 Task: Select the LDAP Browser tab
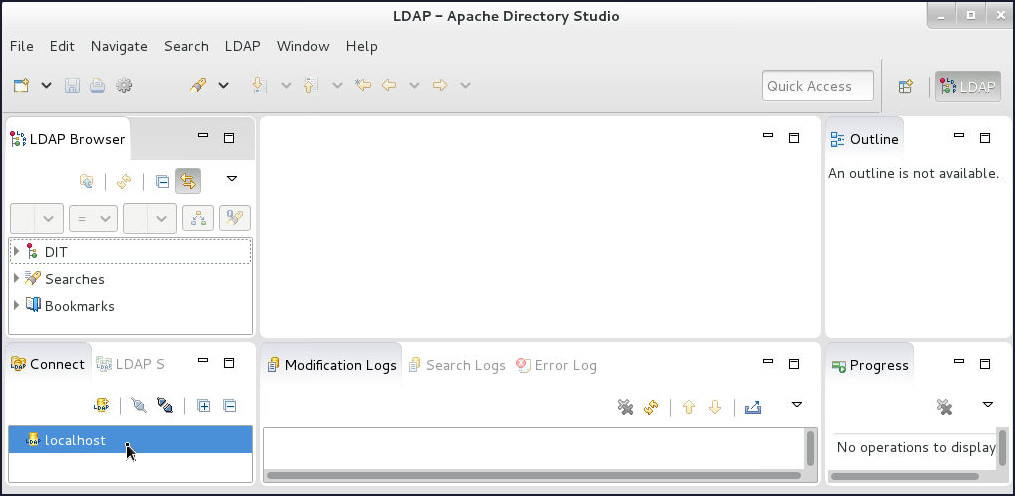pyautogui.click(x=68, y=139)
